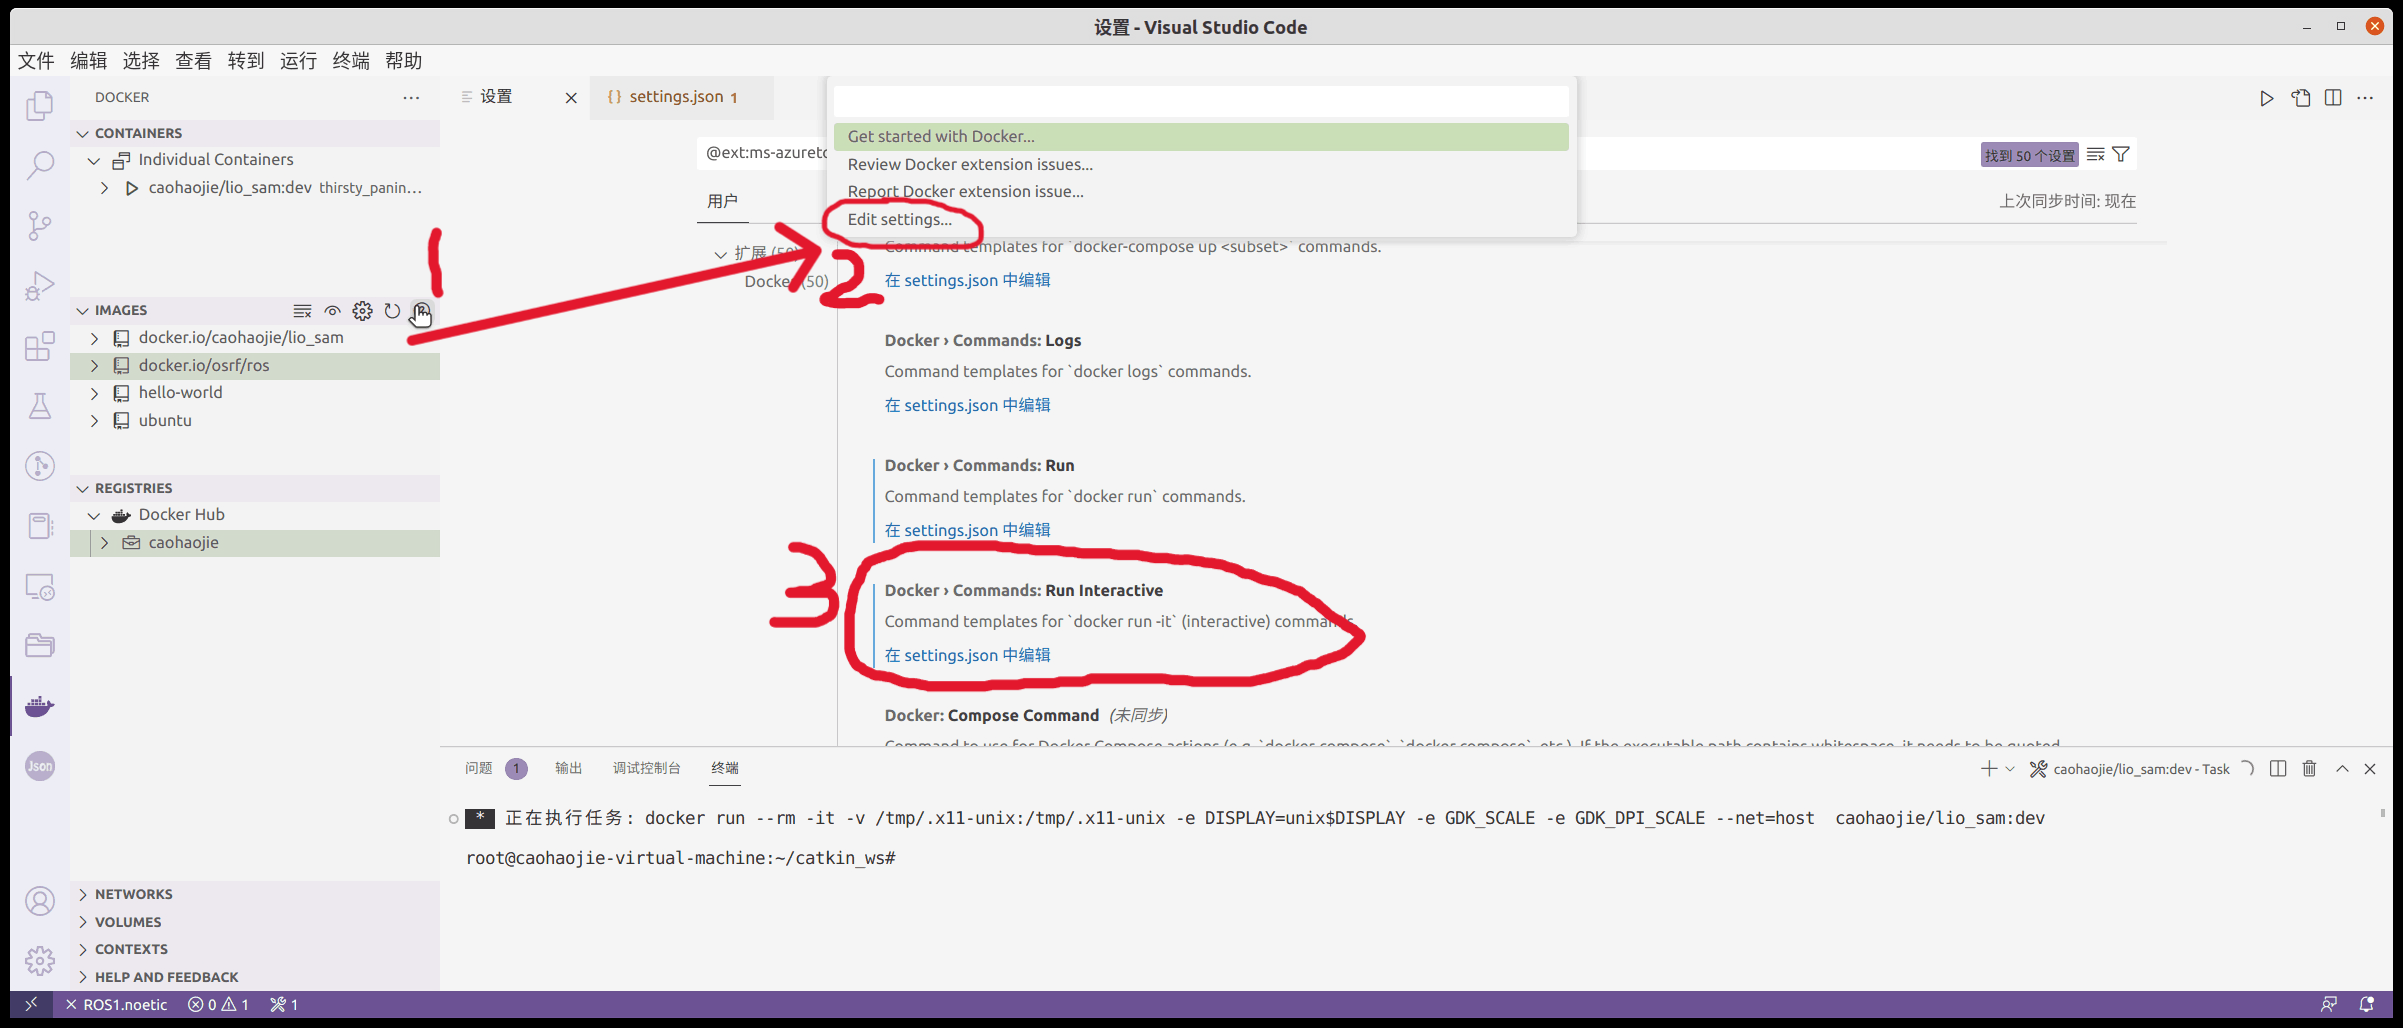The width and height of the screenshot is (2403, 1028).
Task: Open the Remote Explorer view
Action: point(40,587)
